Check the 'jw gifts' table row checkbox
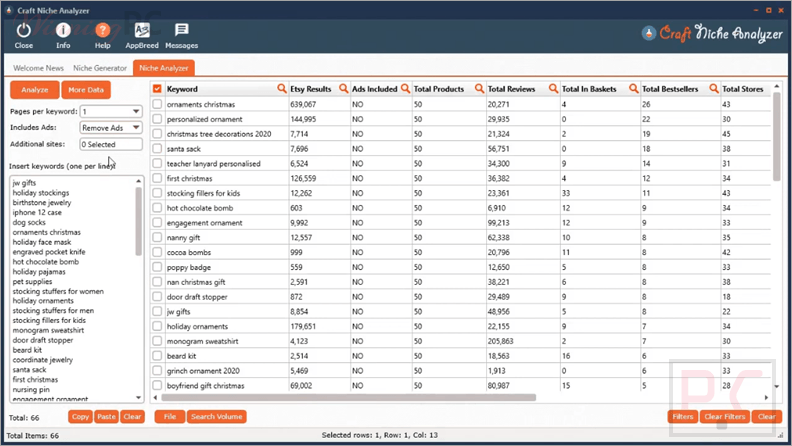 coord(157,311)
